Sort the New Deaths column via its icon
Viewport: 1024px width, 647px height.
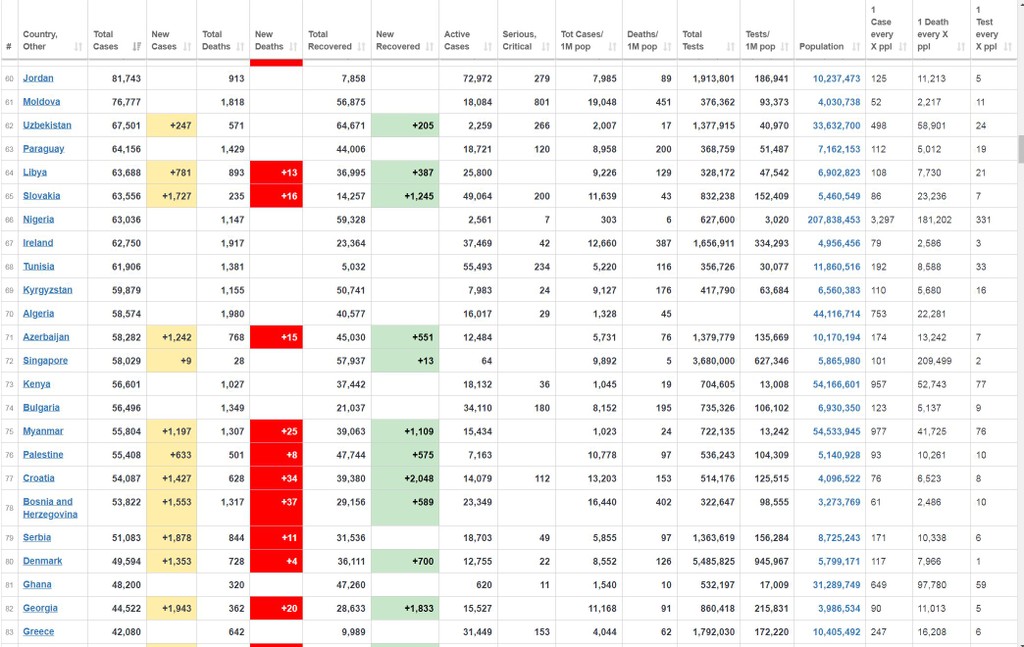tap(293, 46)
